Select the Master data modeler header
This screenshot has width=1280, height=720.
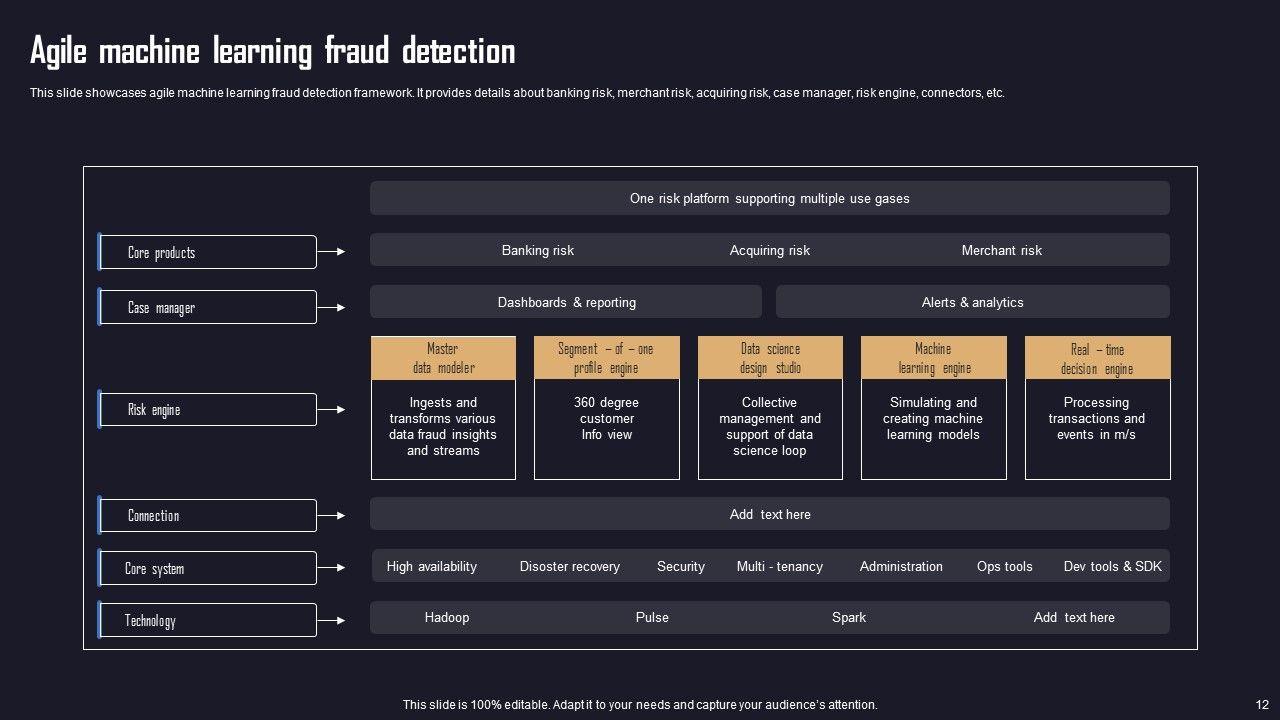(x=443, y=358)
